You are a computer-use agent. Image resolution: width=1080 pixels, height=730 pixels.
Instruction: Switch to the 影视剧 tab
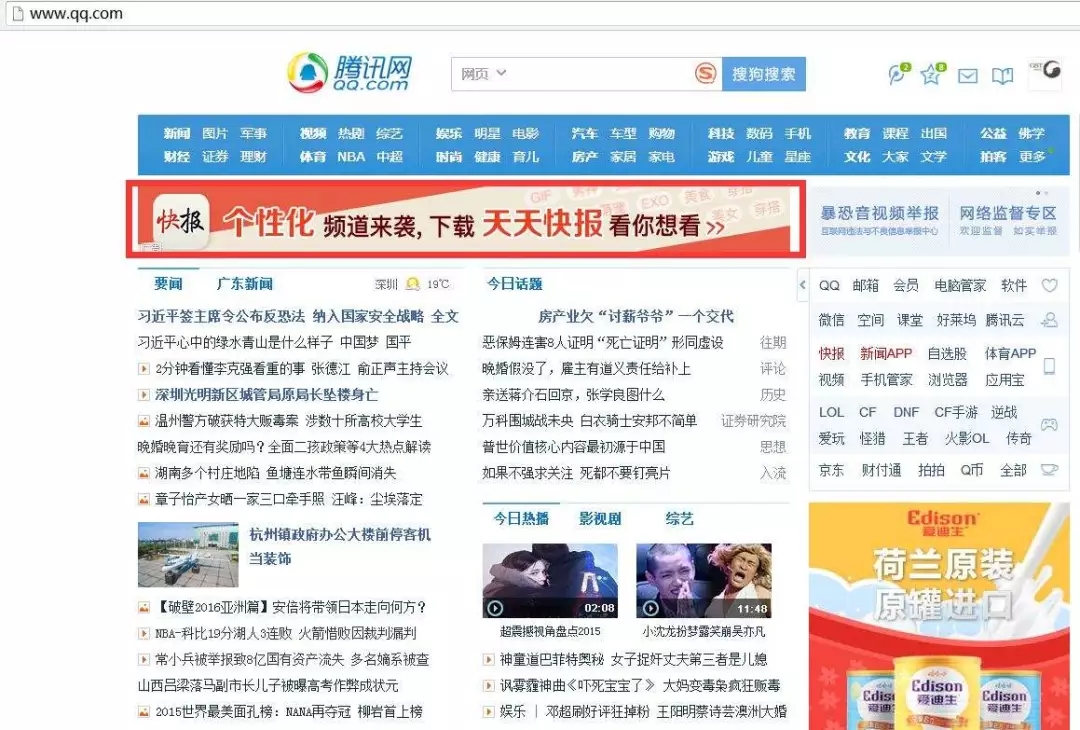tap(600, 519)
